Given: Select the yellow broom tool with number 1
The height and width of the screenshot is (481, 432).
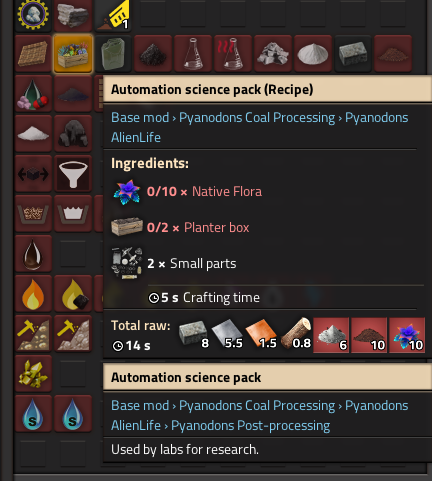Looking at the screenshot, I should tap(113, 15).
